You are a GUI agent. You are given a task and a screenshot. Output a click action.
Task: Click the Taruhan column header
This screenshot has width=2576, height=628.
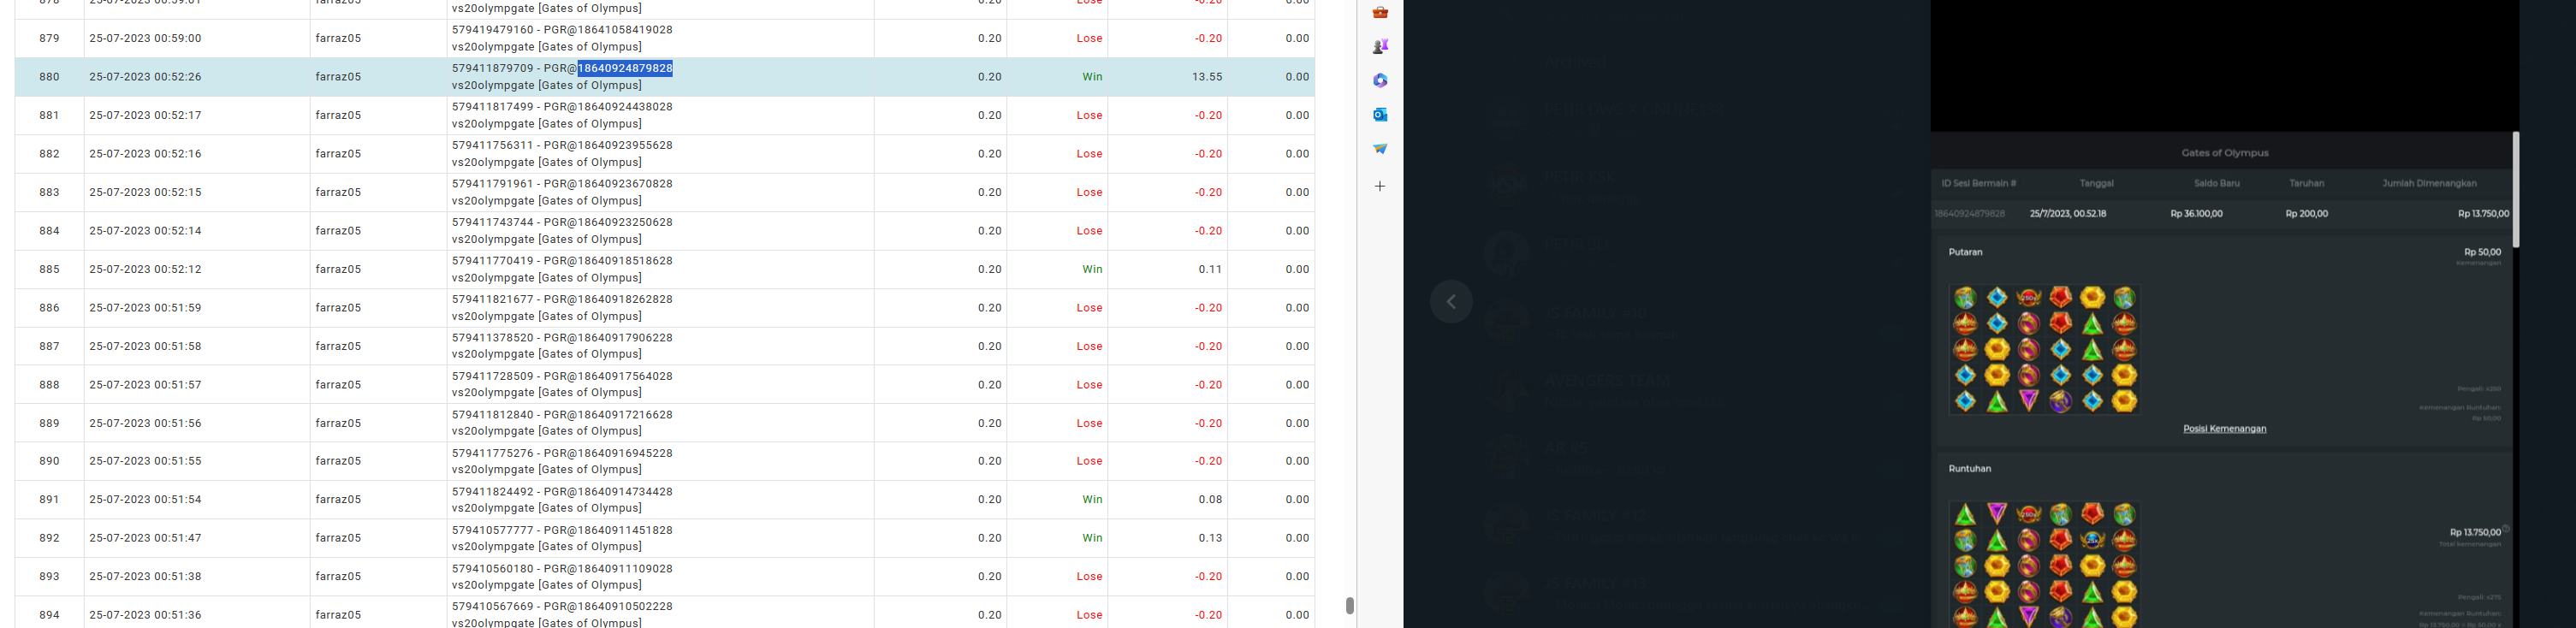pos(2306,184)
